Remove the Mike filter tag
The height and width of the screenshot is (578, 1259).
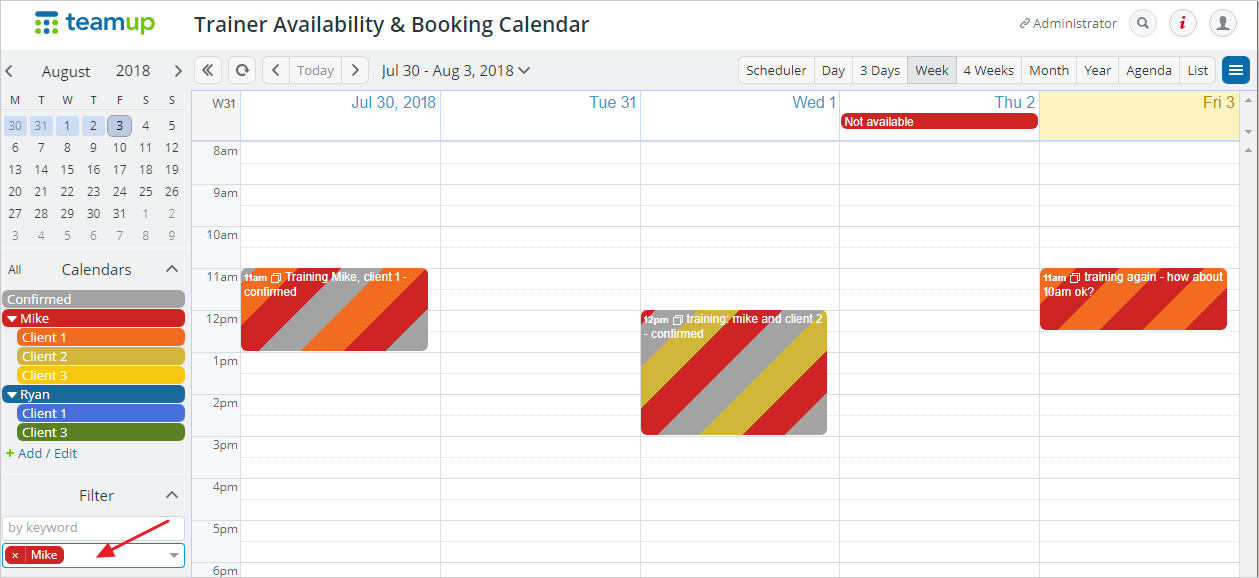15,555
